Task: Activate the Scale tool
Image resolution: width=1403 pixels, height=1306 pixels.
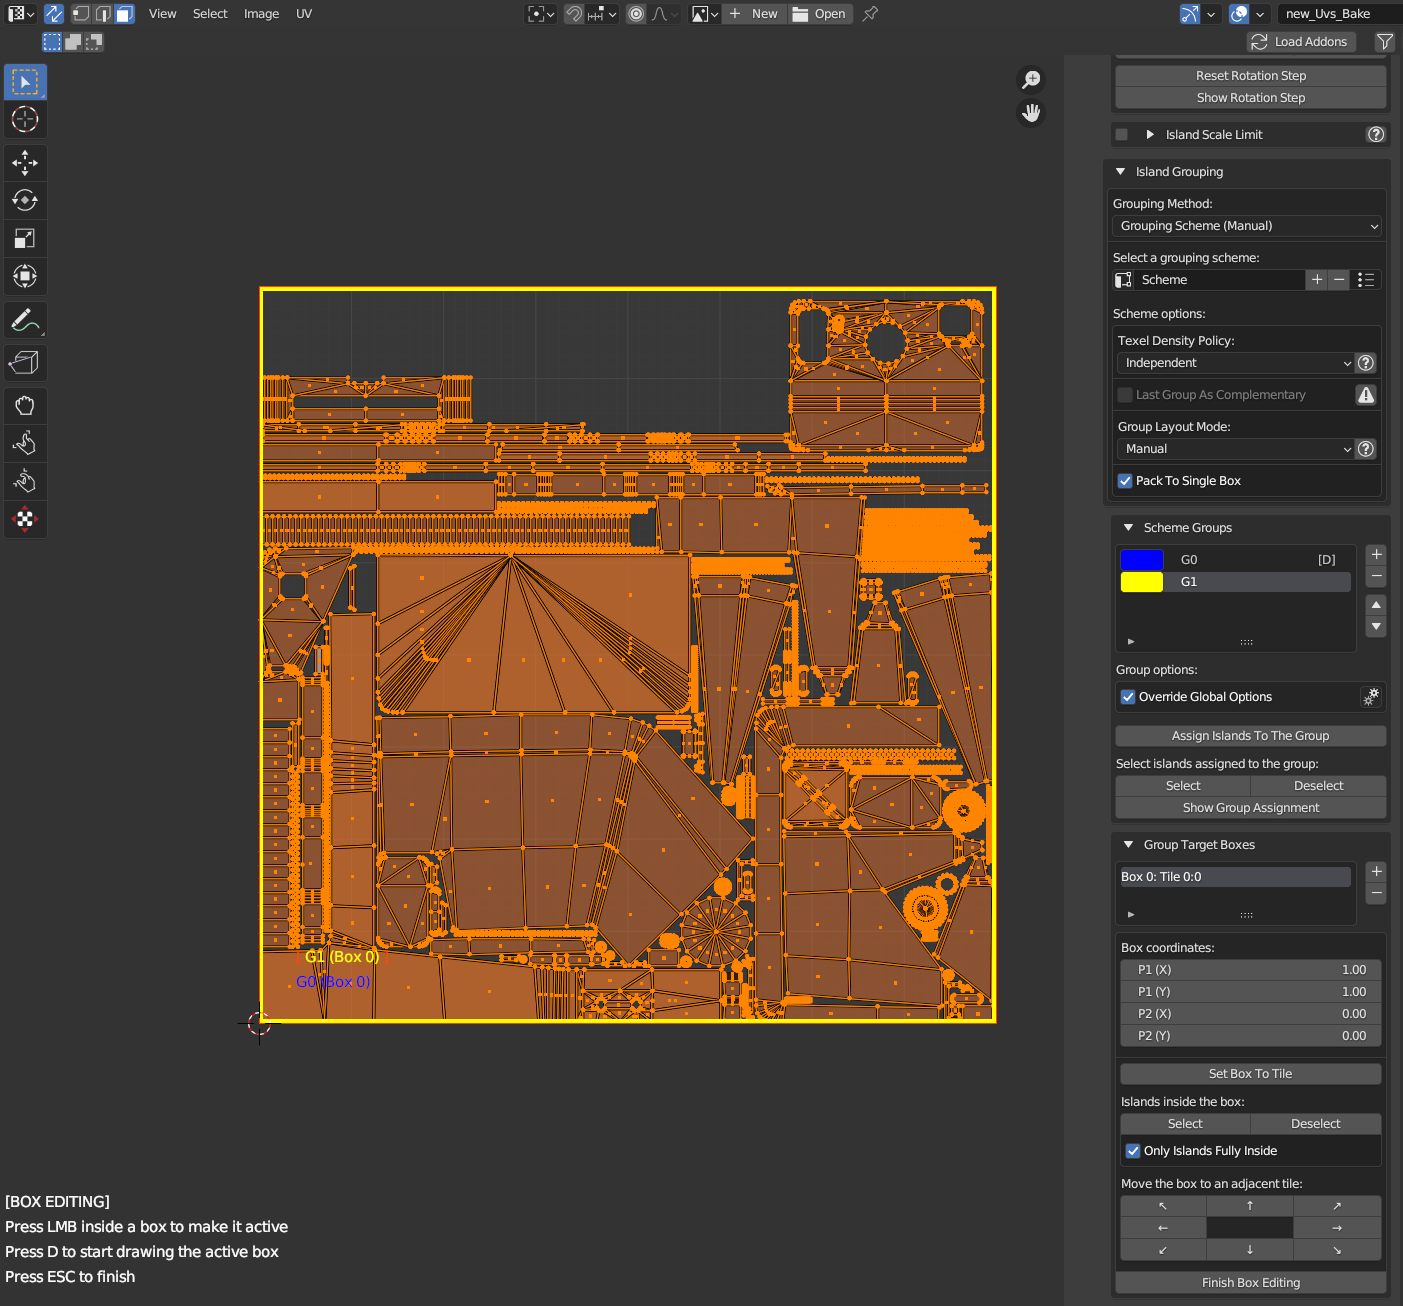Action: pyautogui.click(x=25, y=238)
